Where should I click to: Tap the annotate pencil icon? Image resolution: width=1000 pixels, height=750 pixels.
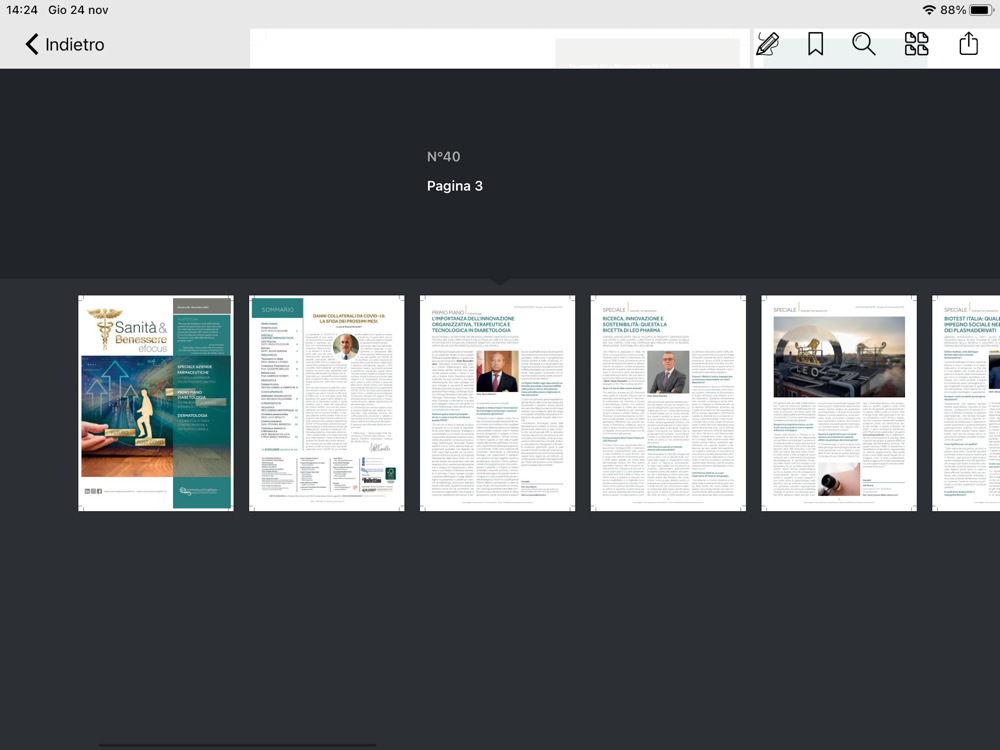768,44
